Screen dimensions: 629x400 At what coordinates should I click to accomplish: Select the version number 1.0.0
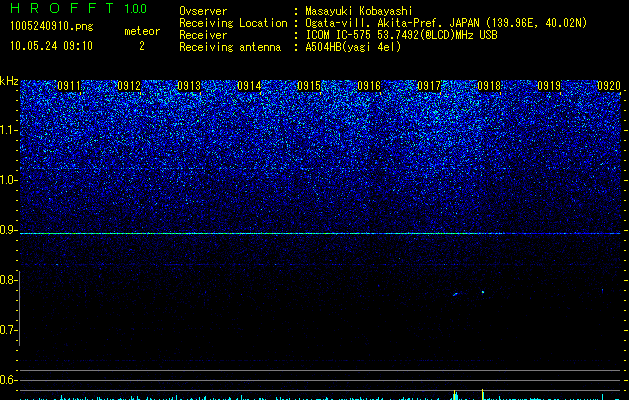(x=136, y=8)
